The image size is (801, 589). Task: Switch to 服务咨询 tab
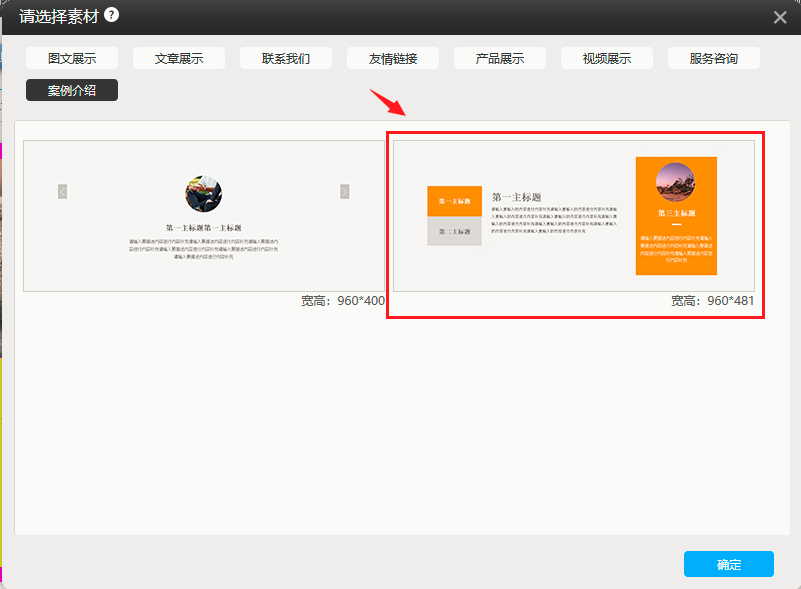click(x=714, y=58)
